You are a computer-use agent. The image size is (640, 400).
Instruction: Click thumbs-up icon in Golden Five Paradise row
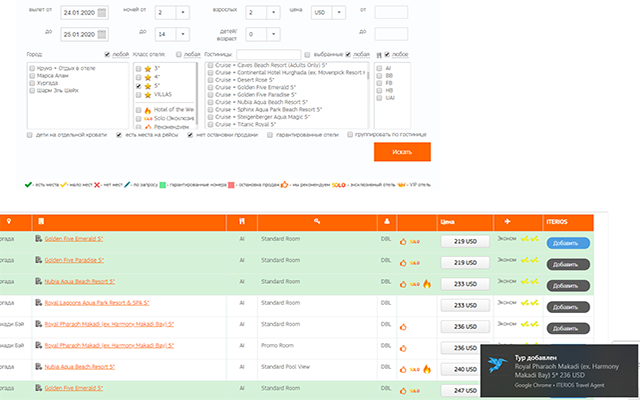click(x=403, y=263)
